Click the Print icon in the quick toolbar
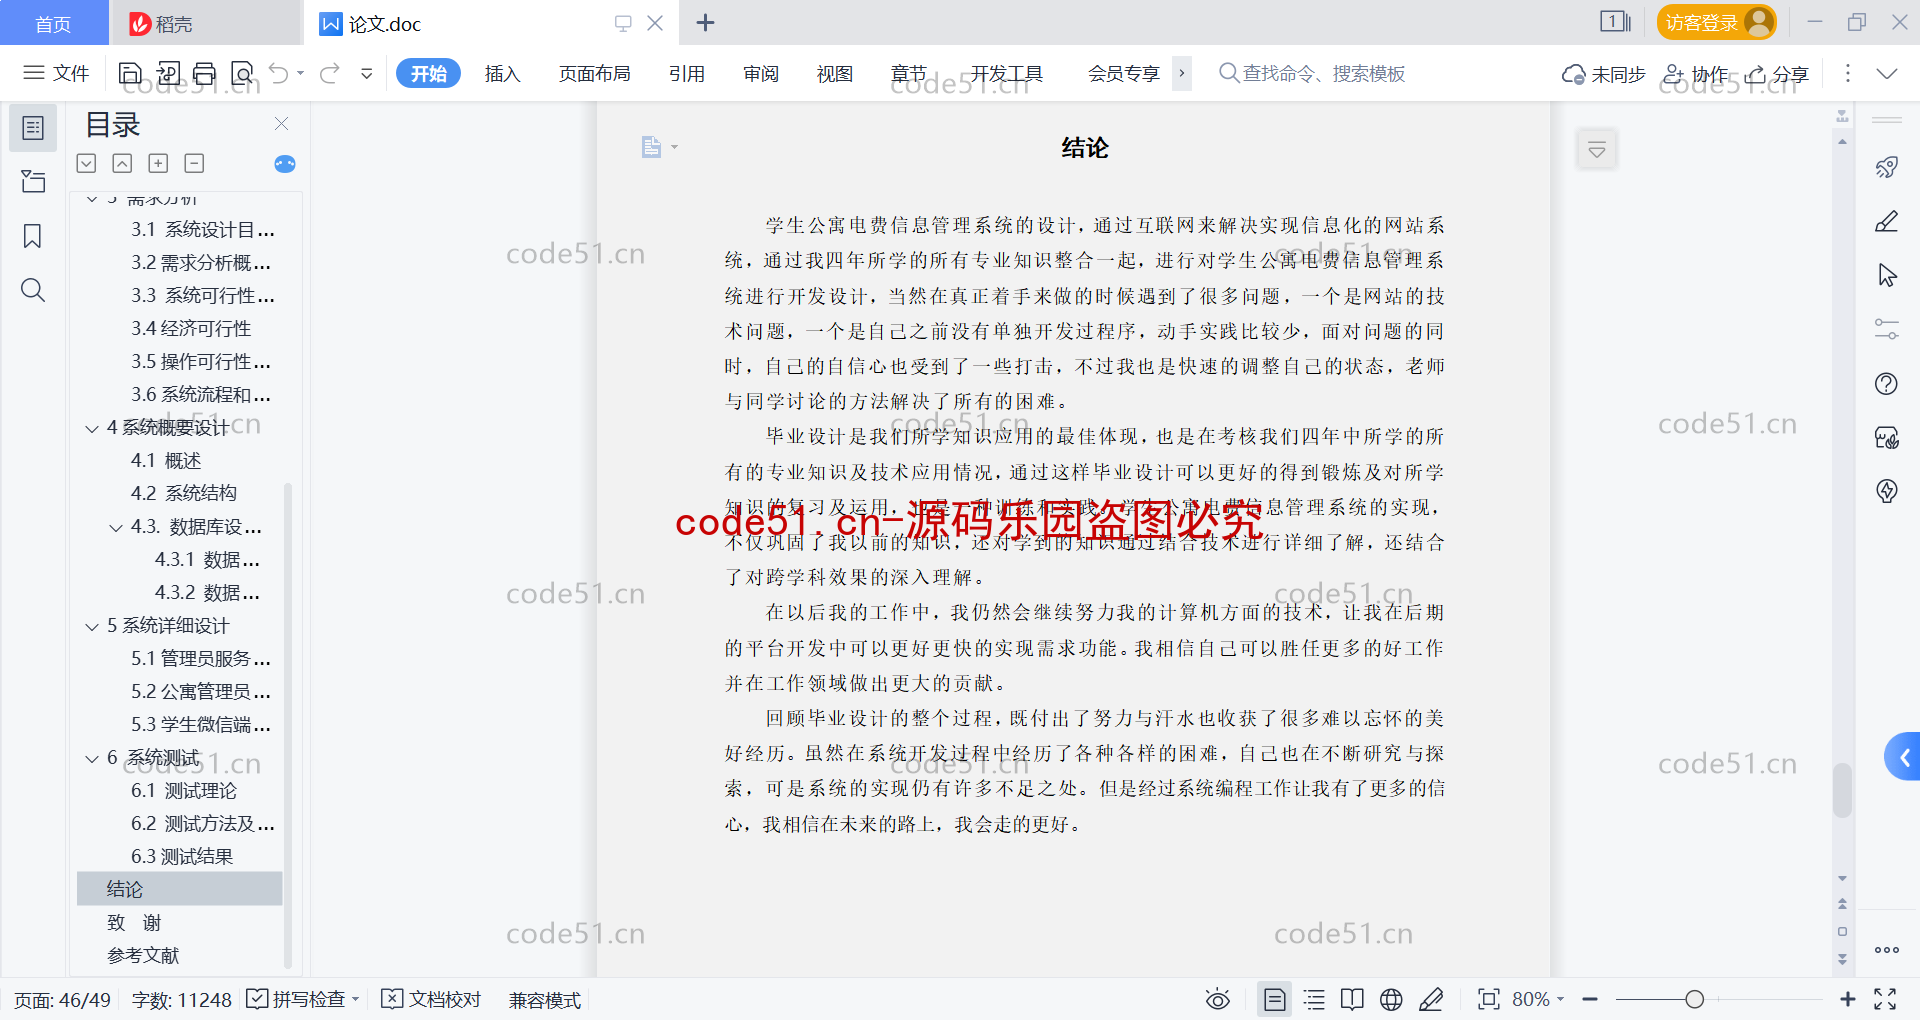Viewport: 1920px width, 1020px height. pos(205,73)
